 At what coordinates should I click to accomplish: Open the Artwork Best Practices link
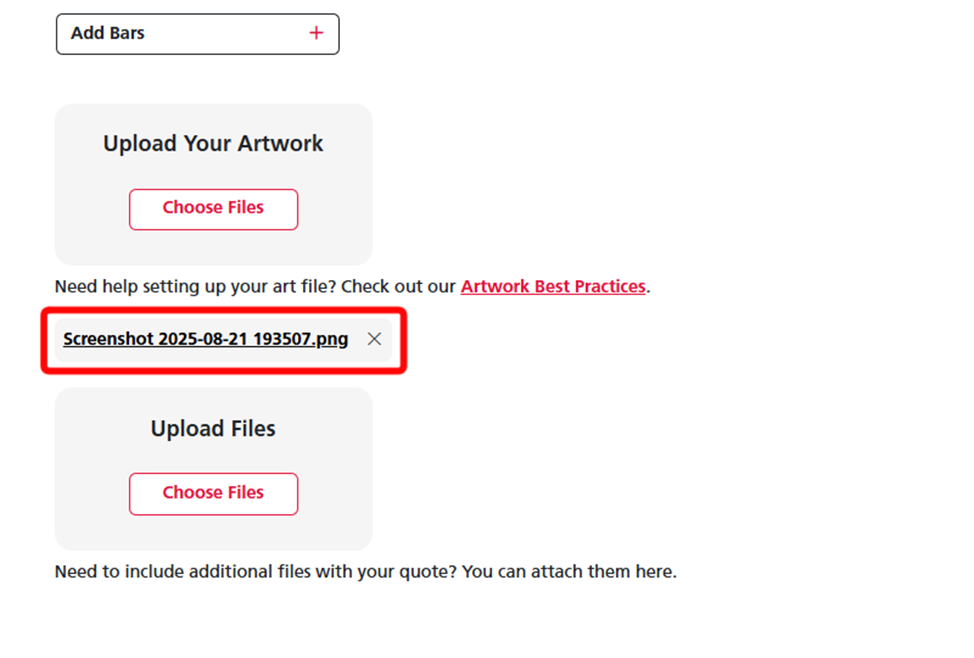552,286
